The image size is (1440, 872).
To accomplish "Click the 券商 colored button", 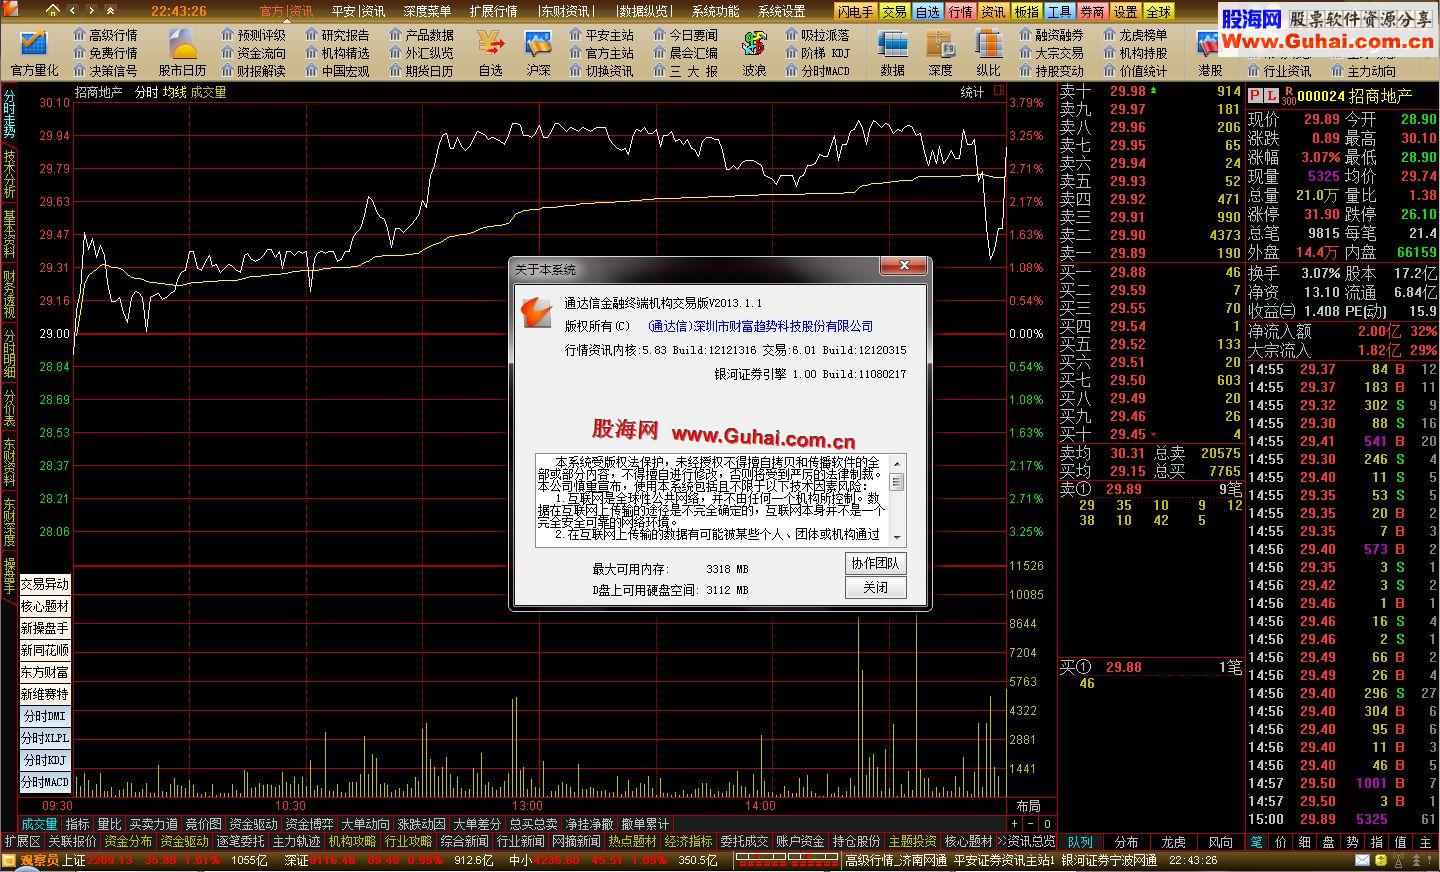I will coord(1093,11).
